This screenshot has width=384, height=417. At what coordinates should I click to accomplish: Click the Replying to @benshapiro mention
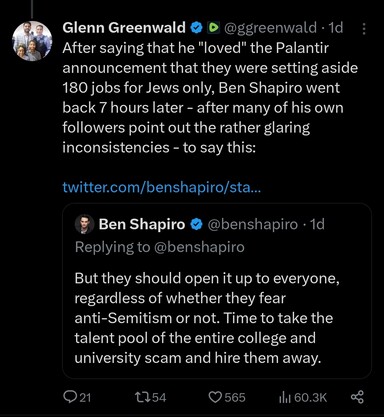(x=200, y=247)
